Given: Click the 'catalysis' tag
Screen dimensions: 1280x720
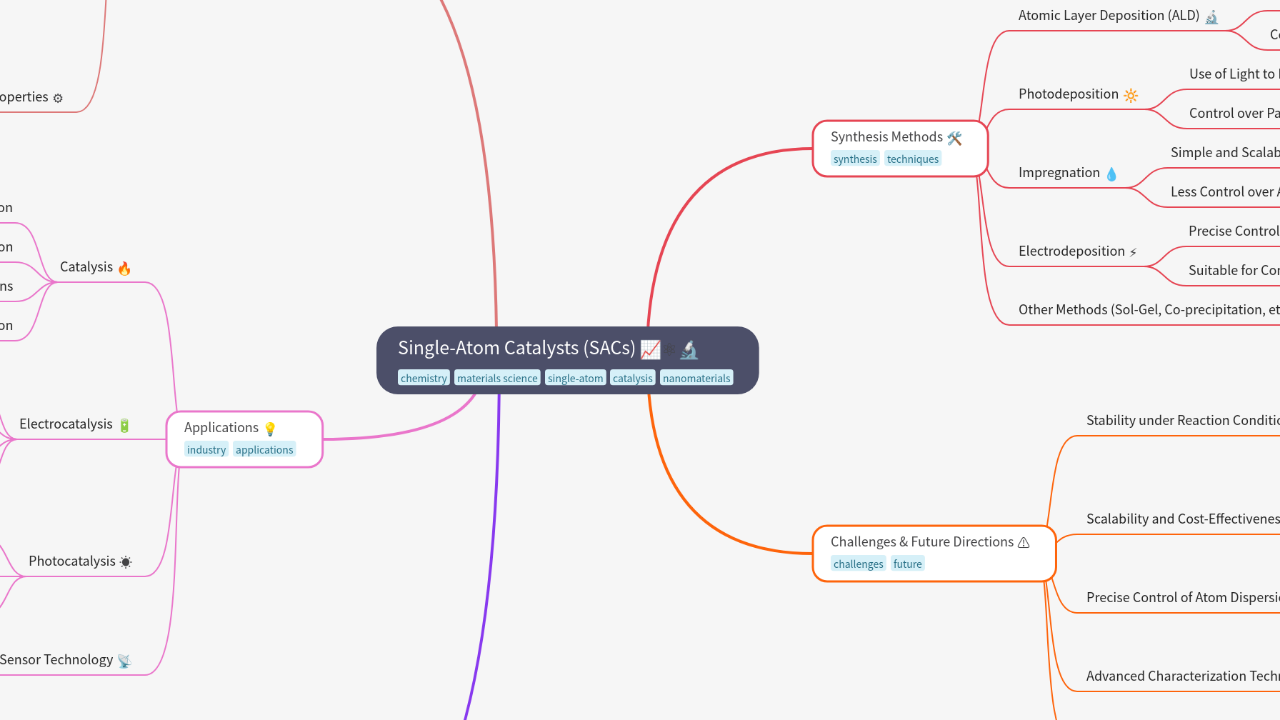Looking at the screenshot, I should click(633, 378).
